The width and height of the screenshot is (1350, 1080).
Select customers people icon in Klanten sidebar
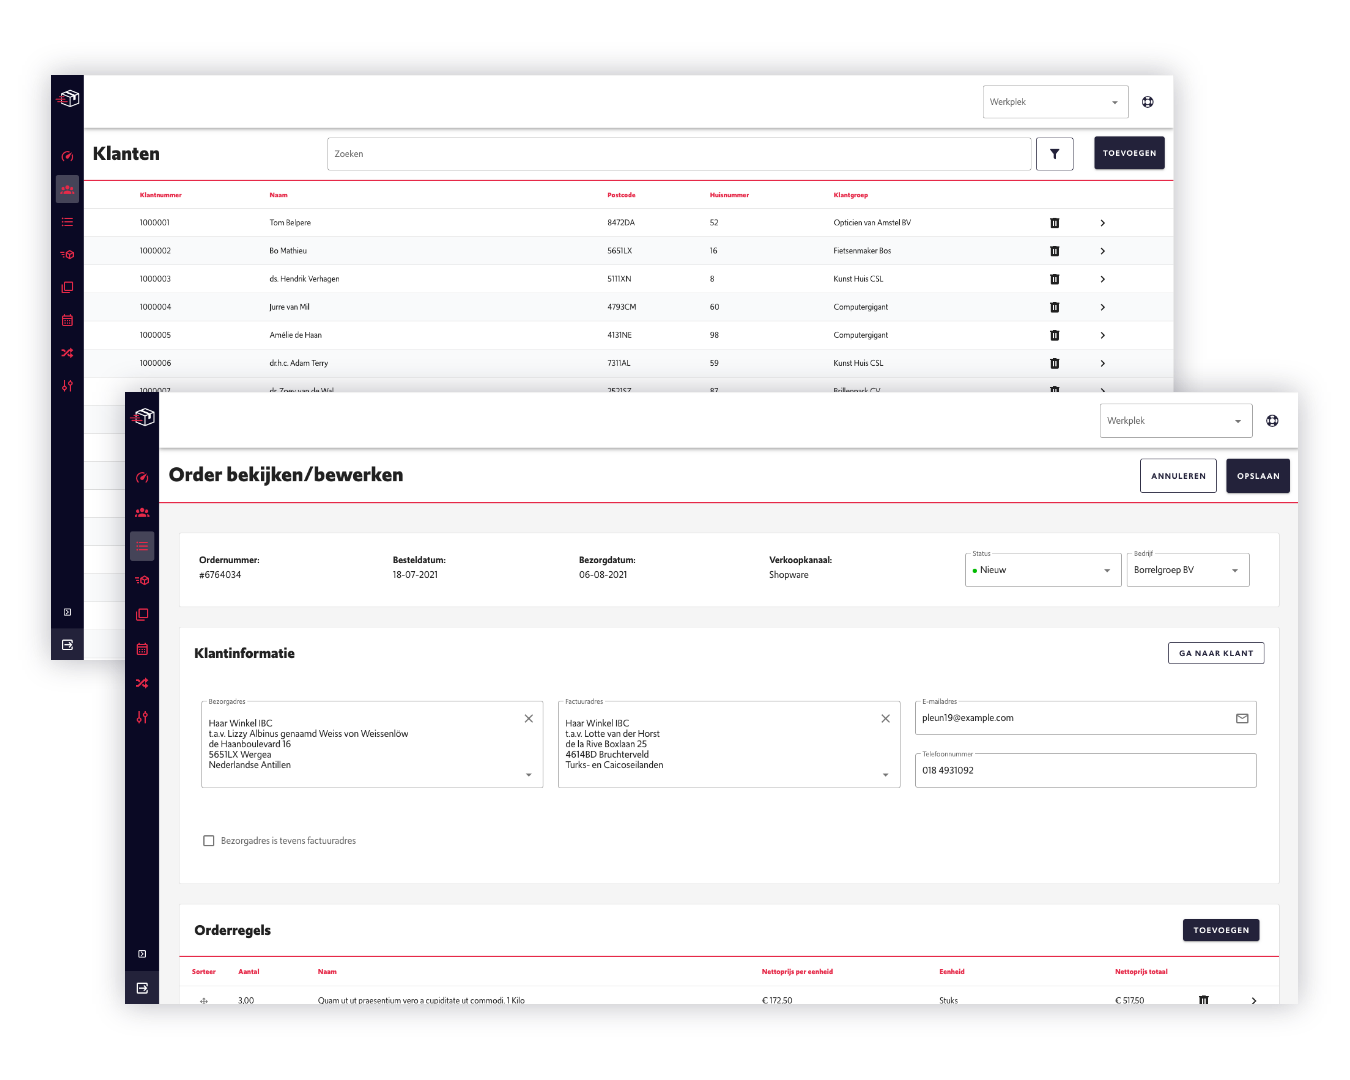click(x=67, y=189)
